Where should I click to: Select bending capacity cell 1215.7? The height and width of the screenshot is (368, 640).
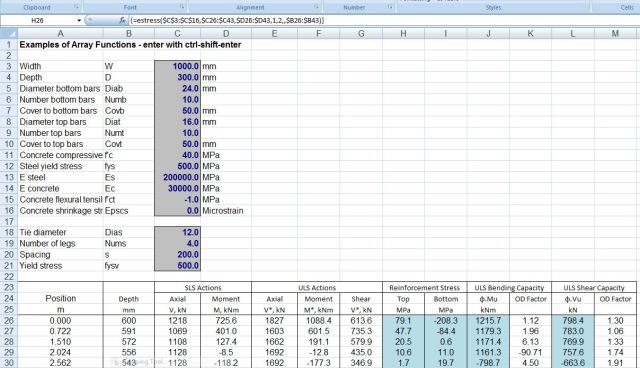tap(488, 321)
